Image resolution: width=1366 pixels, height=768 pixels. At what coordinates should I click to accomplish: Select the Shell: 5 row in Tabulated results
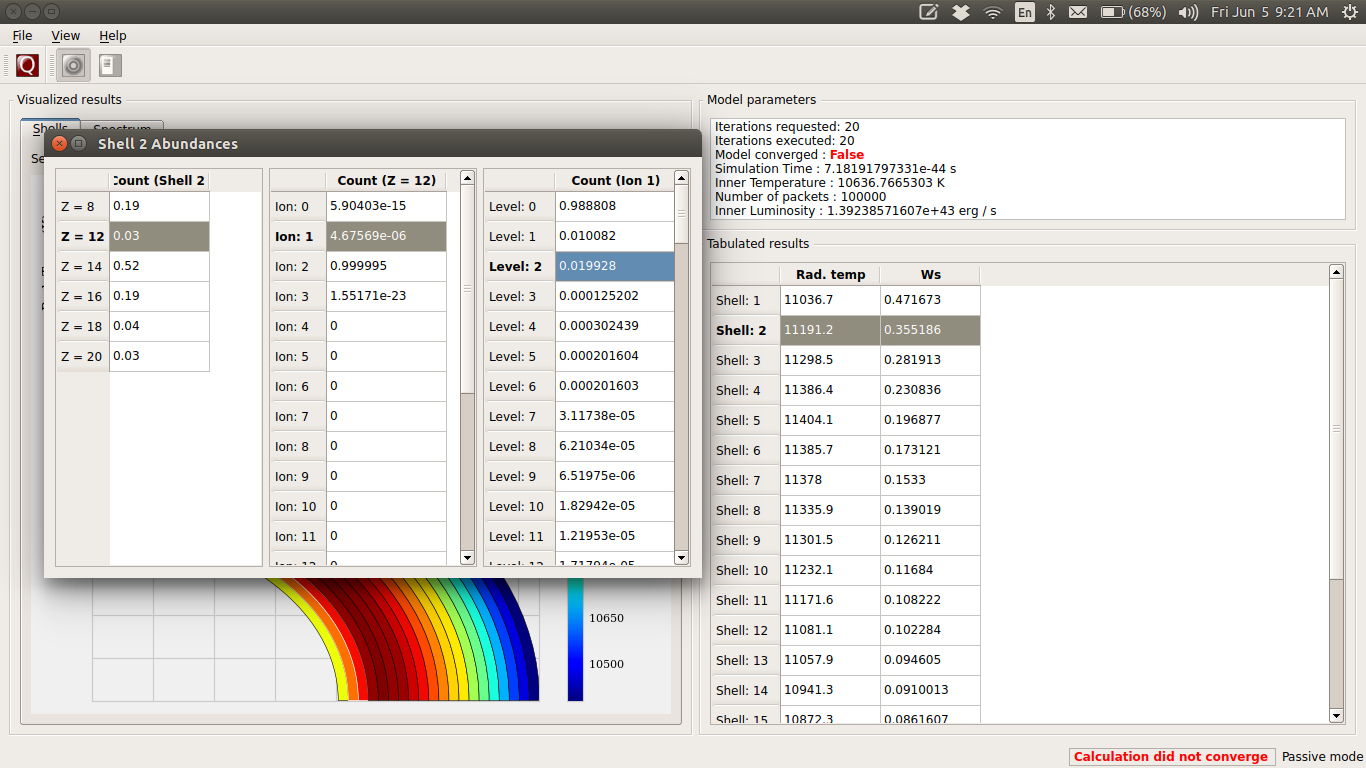coord(743,420)
